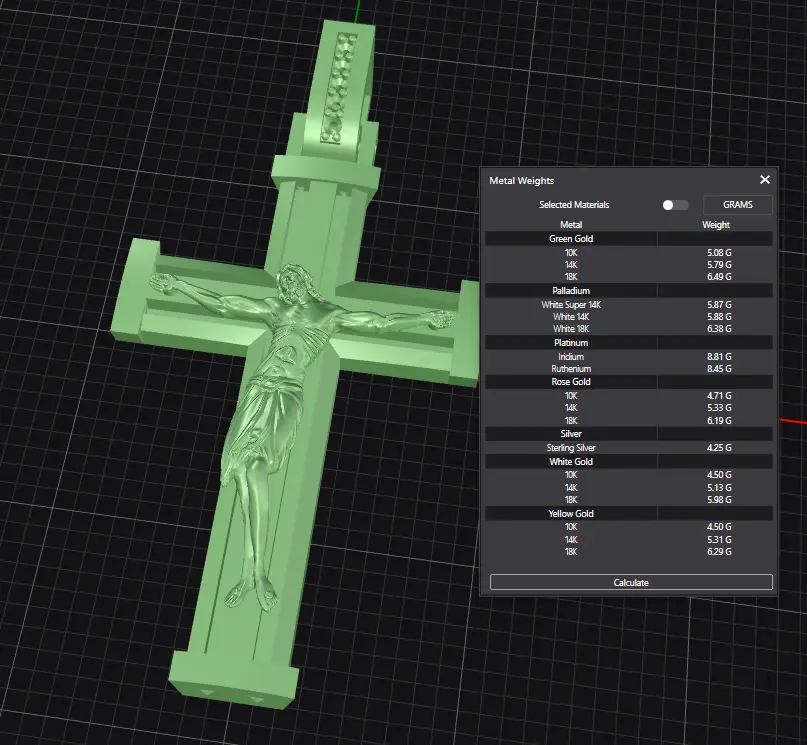This screenshot has height=745, width=807.
Task: Select the Green Gold group header
Action: tap(571, 239)
